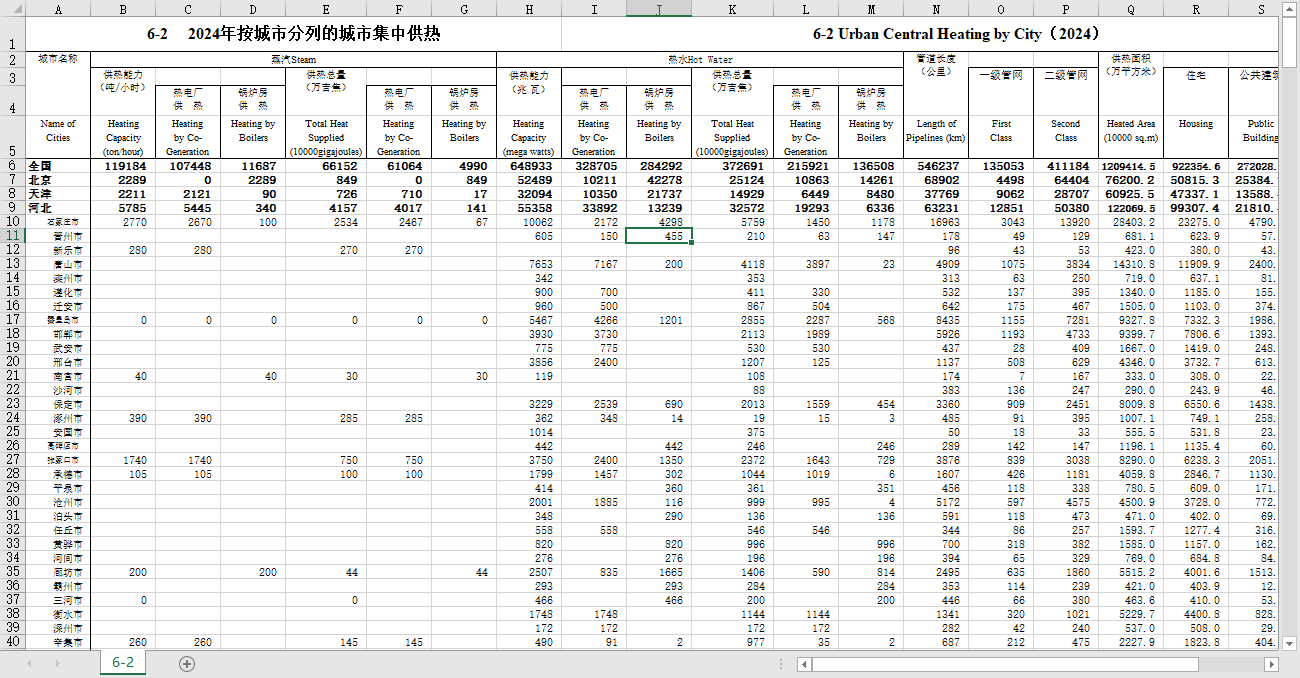
Task: Click the '热水Hot Water' header cell
Action: coord(700,60)
